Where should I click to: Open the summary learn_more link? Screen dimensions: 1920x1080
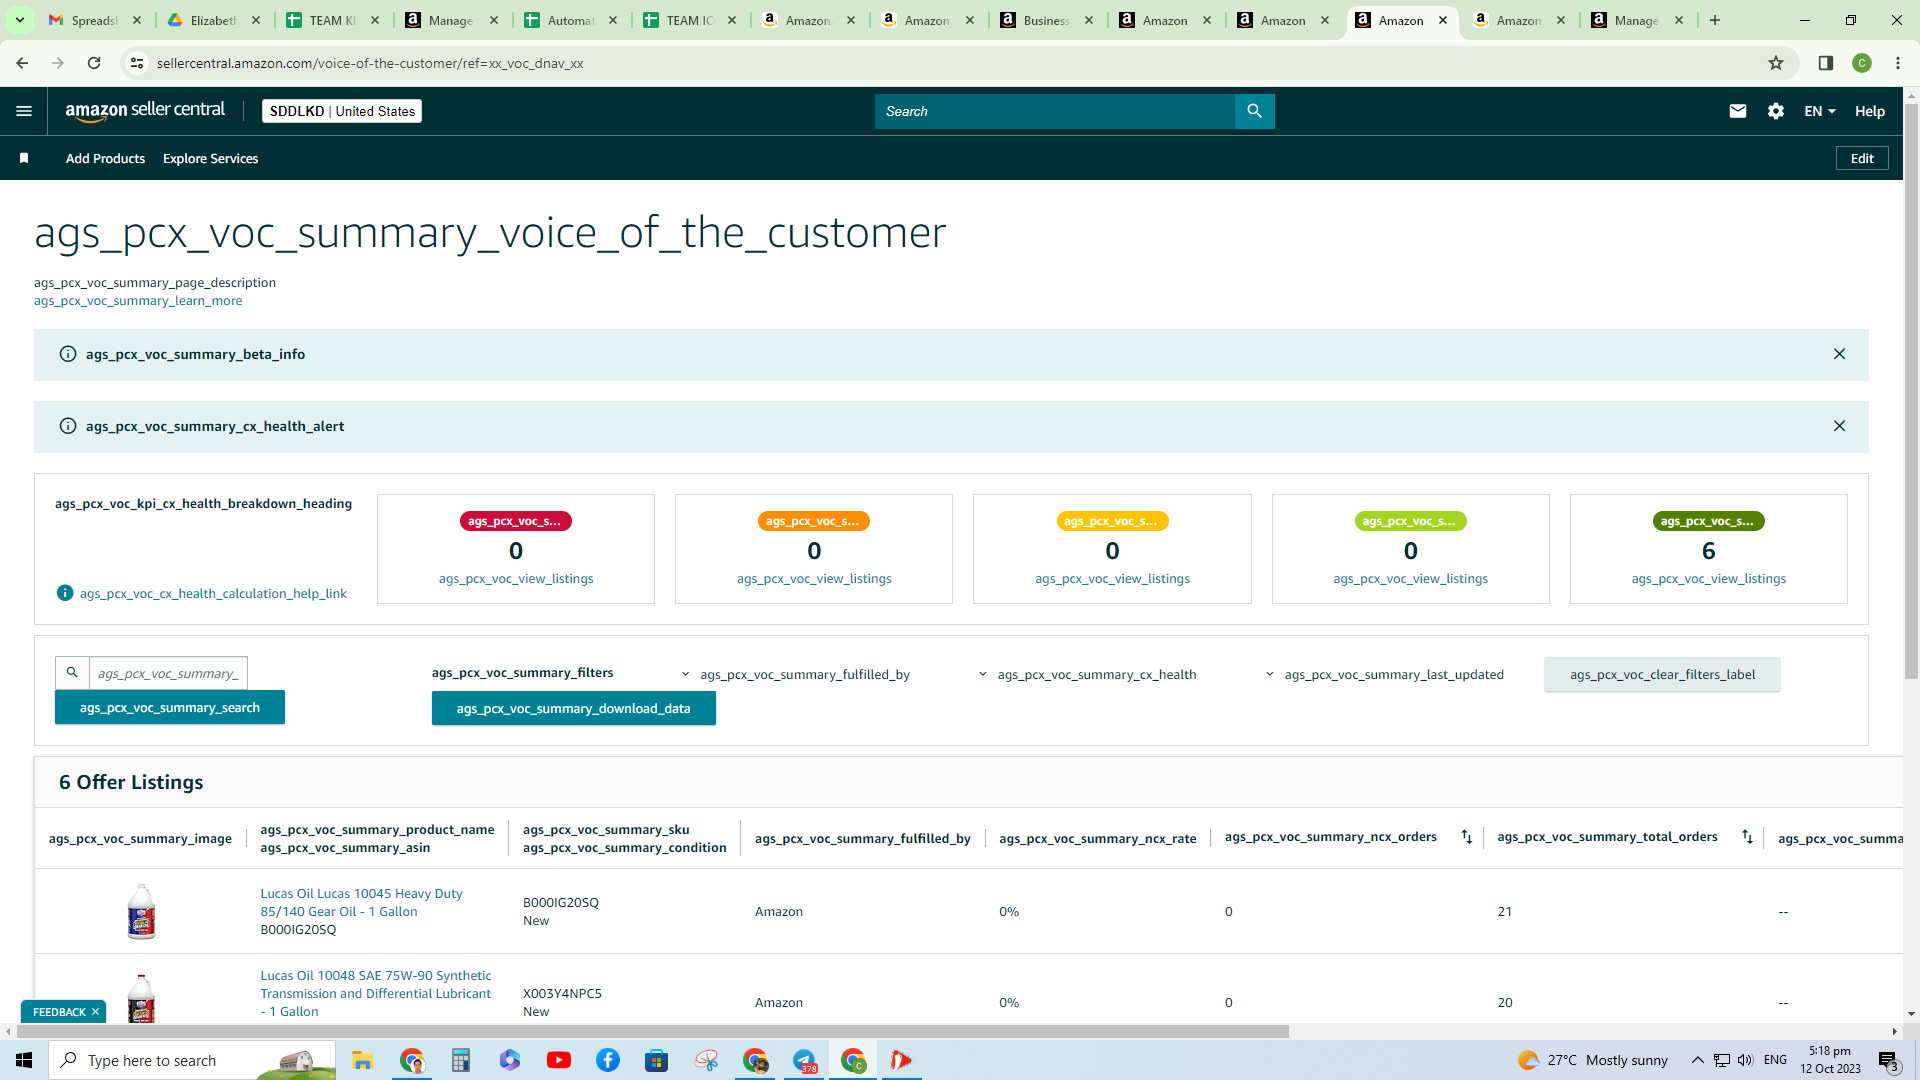pos(138,301)
